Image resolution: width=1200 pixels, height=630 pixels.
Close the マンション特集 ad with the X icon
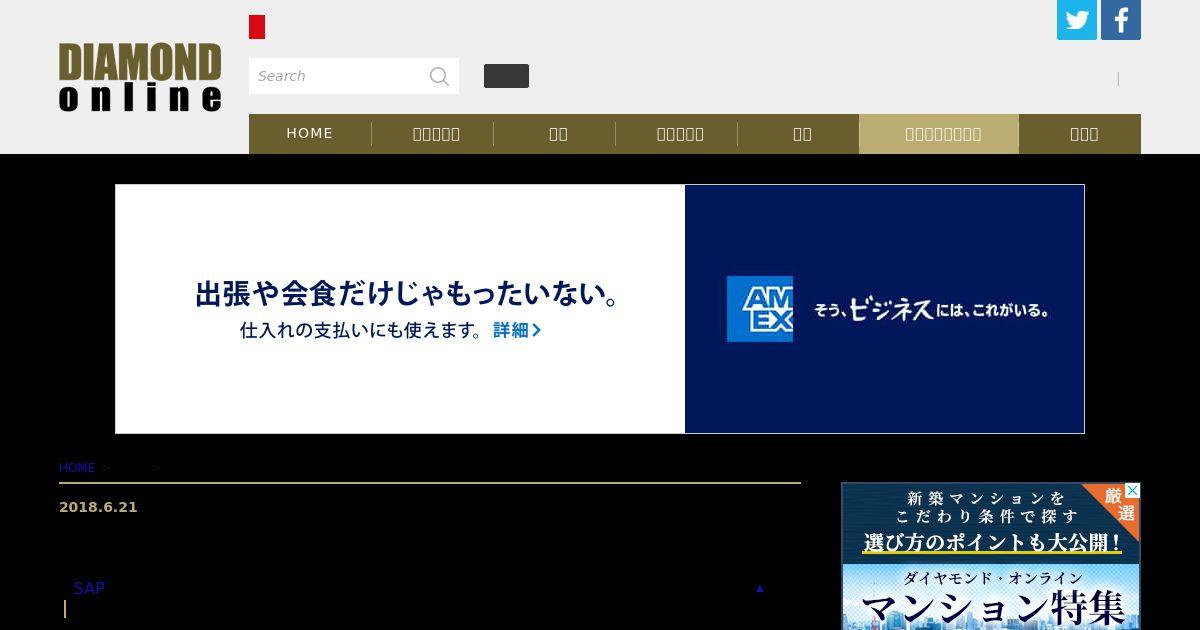(1132, 491)
